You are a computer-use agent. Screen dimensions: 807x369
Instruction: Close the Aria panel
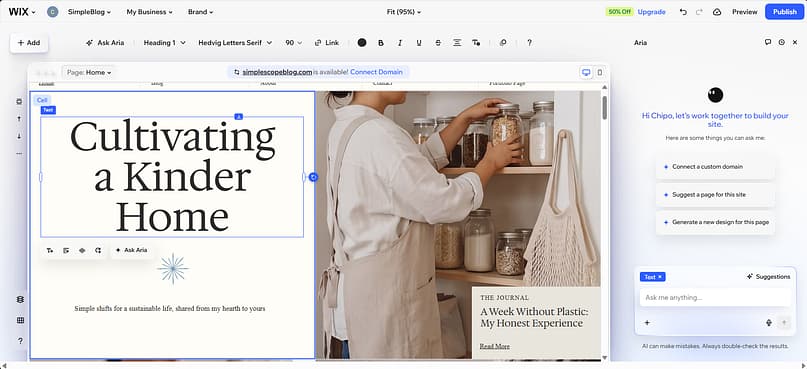click(795, 42)
